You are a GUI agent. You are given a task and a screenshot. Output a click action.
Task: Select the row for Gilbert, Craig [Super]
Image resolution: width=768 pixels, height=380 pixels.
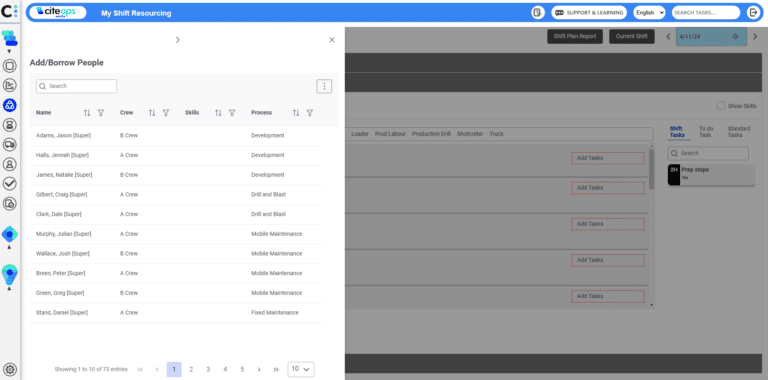pyautogui.click(x=176, y=194)
